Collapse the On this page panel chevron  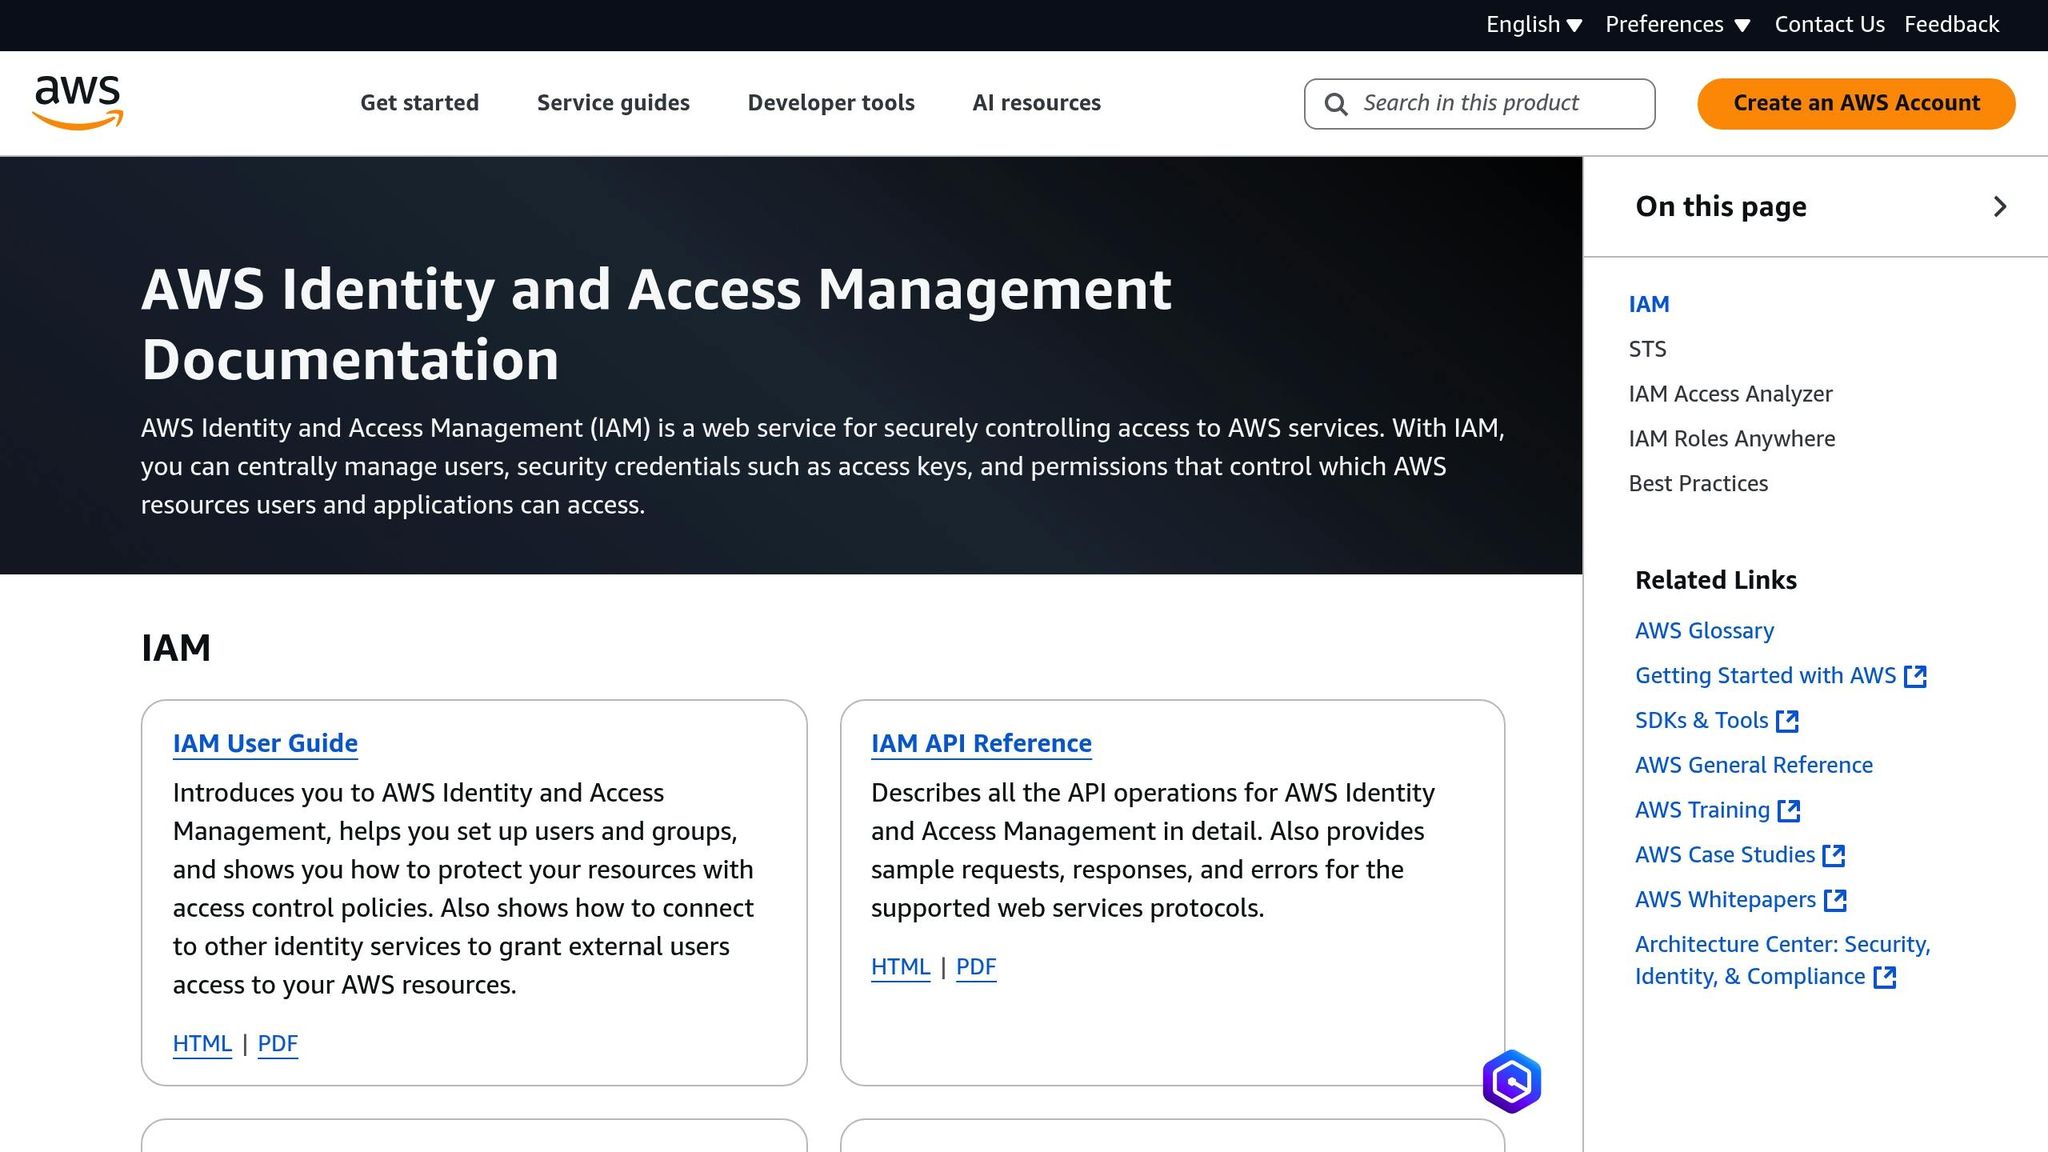pyautogui.click(x=2000, y=207)
